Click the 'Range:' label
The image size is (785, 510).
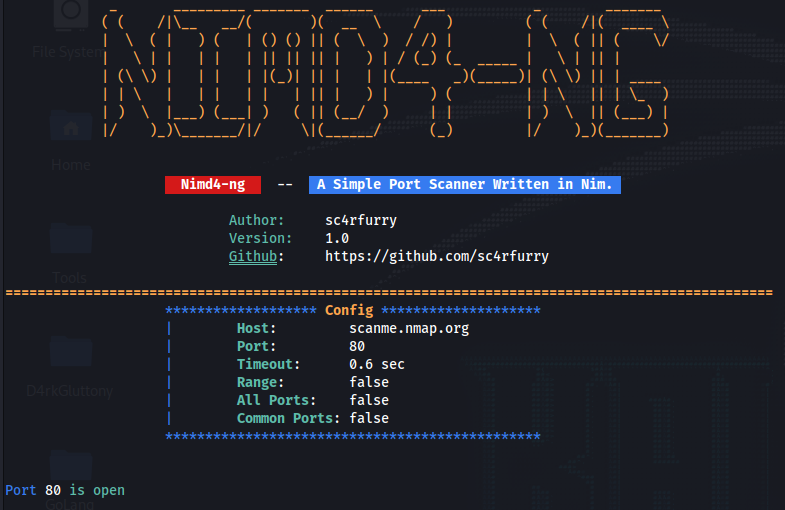(x=260, y=382)
